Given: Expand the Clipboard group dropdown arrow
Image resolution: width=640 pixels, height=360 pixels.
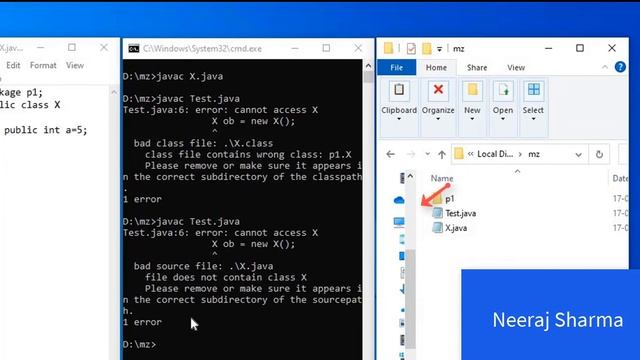Looking at the screenshot, I should click(399, 119).
